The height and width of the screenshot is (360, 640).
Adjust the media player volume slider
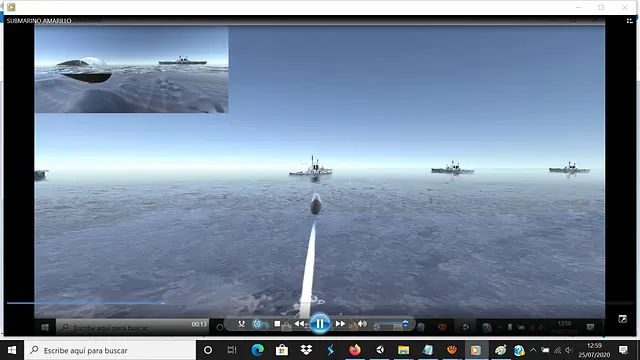(391, 324)
